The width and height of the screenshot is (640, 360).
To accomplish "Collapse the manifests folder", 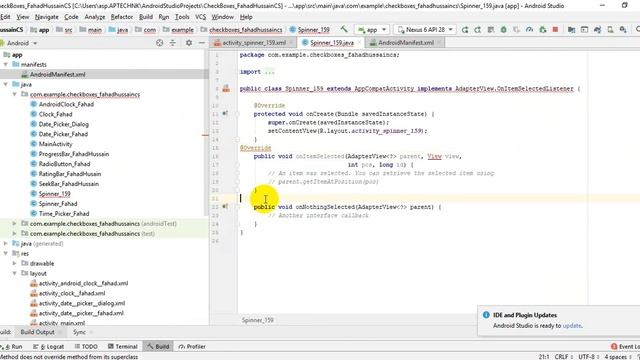I will [6, 64].
